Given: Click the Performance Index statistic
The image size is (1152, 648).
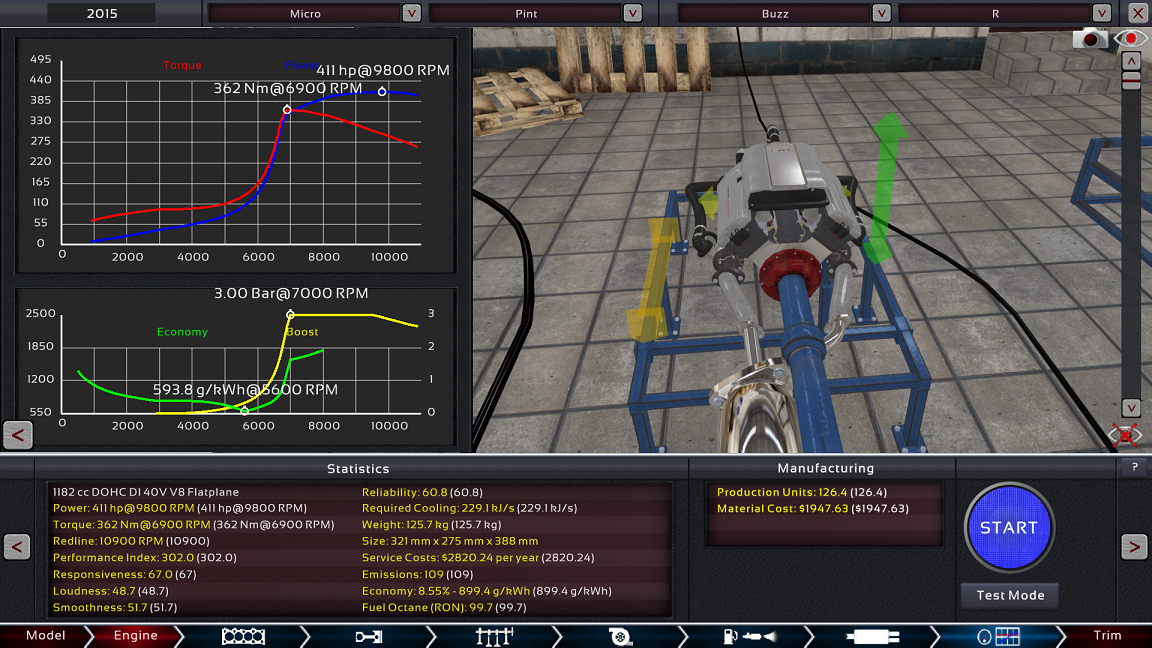Looking at the screenshot, I should tap(145, 558).
